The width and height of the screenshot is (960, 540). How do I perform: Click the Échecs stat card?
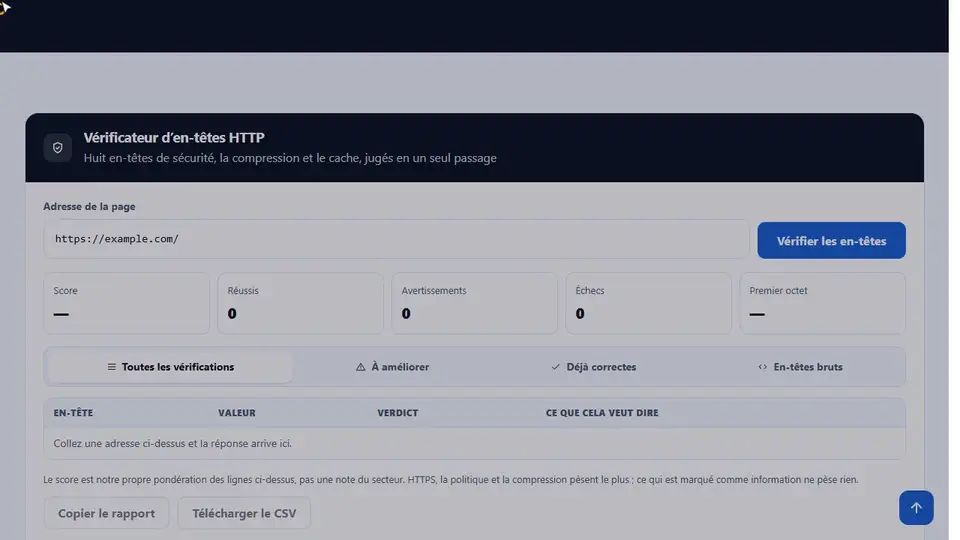(x=648, y=303)
